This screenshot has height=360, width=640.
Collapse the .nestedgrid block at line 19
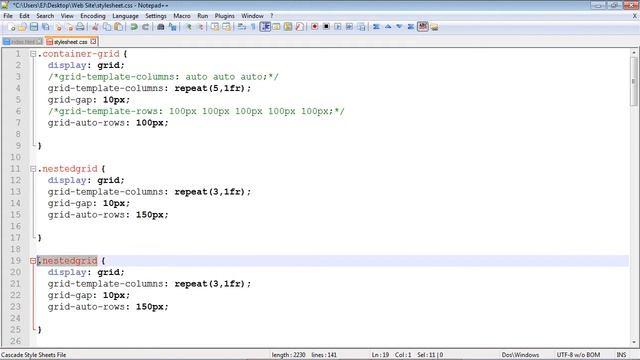coord(33,260)
